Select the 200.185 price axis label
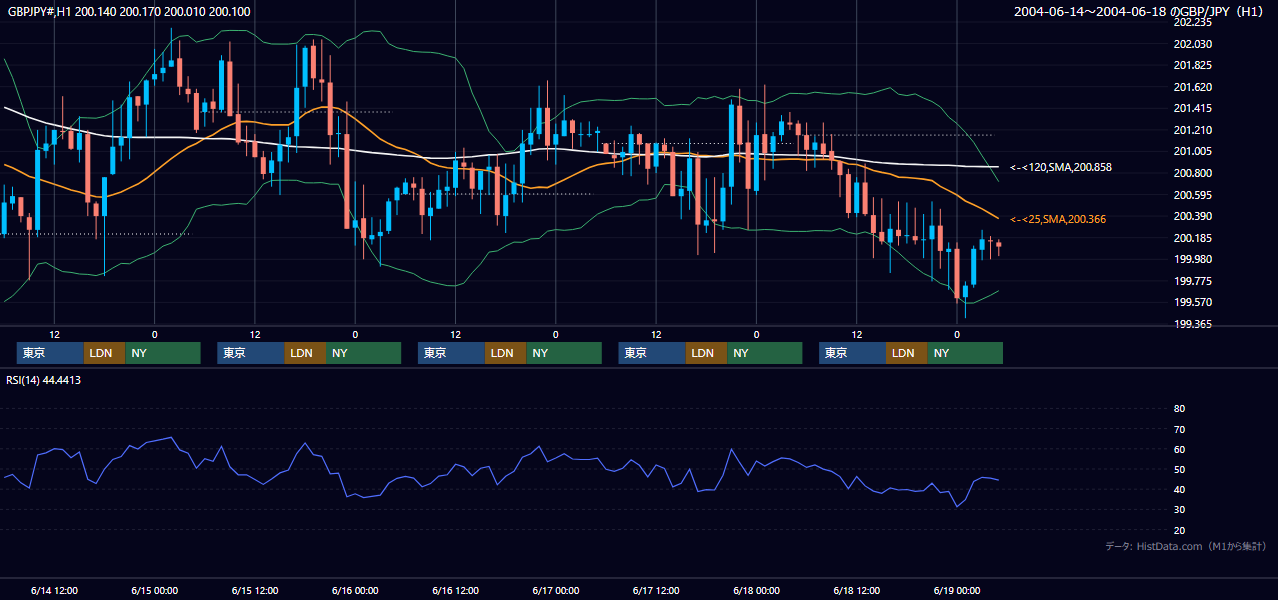1278x600 pixels. 1192,238
